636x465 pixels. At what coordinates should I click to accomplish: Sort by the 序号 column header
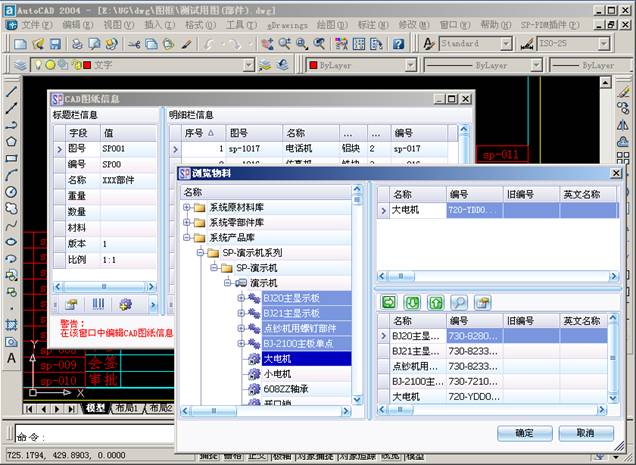point(203,133)
